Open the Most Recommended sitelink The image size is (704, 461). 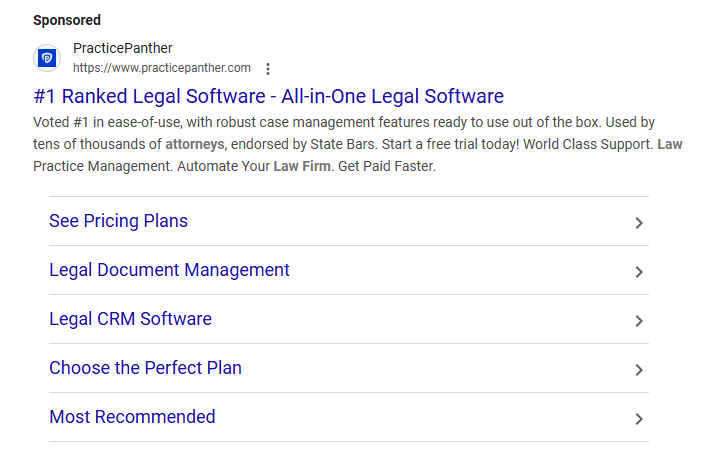pyautogui.click(x=132, y=417)
